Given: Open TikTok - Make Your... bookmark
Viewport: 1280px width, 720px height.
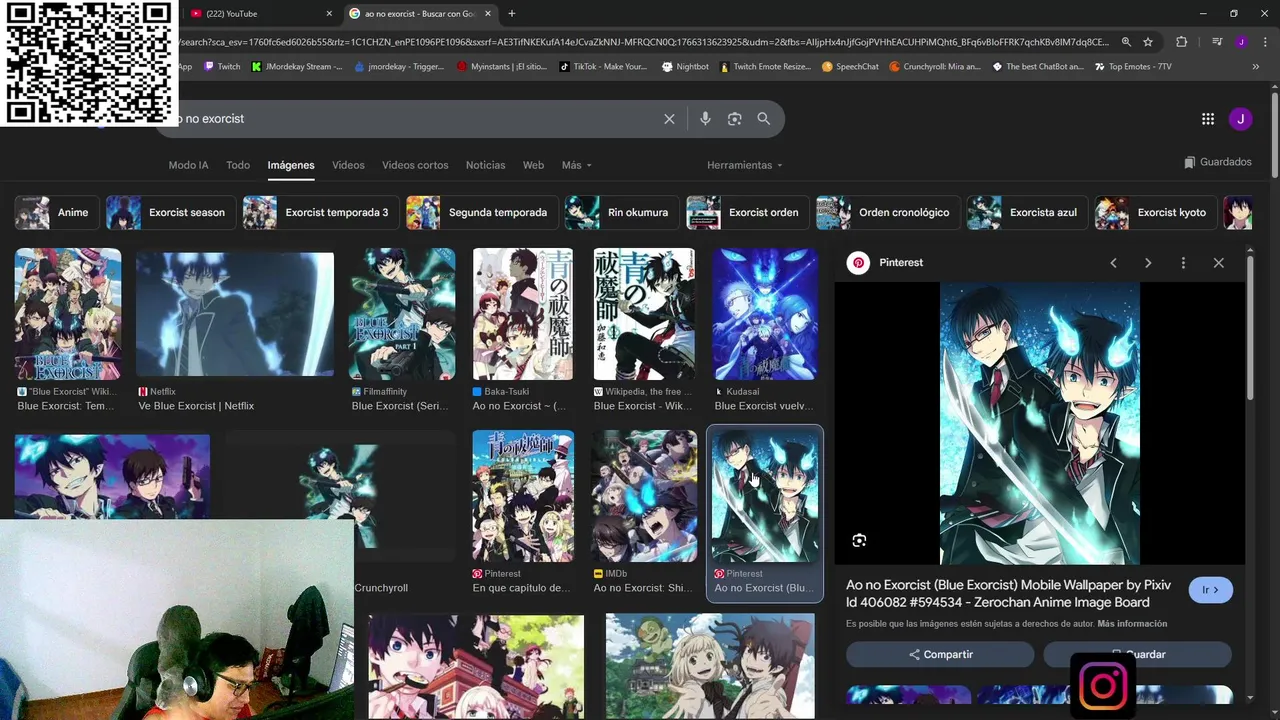Looking at the screenshot, I should pyautogui.click(x=603, y=67).
